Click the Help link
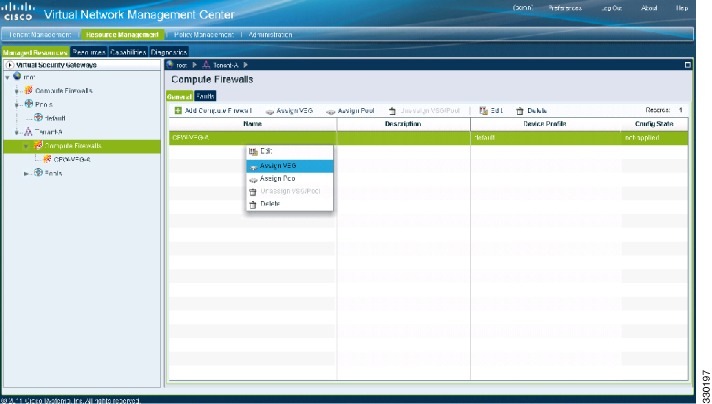The height and width of the screenshot is (404, 712). 682,8
